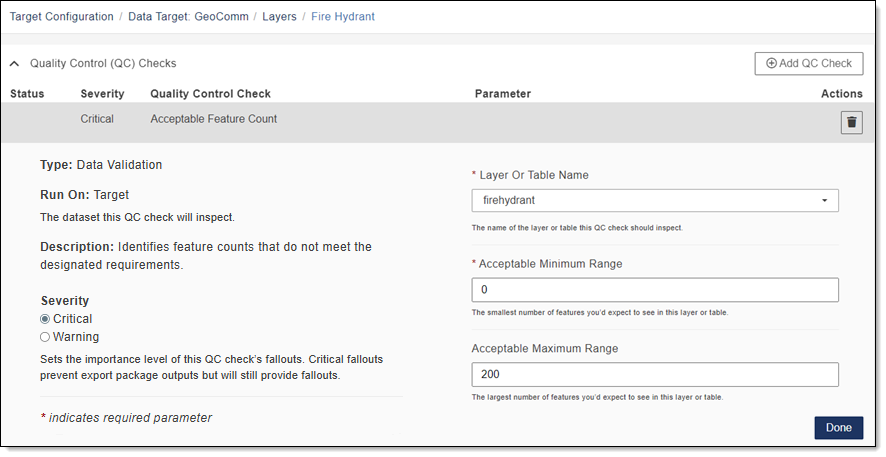This screenshot has height=457, width=886.
Task: Click the dropdown arrow beside firehydrant
Action: (x=824, y=200)
